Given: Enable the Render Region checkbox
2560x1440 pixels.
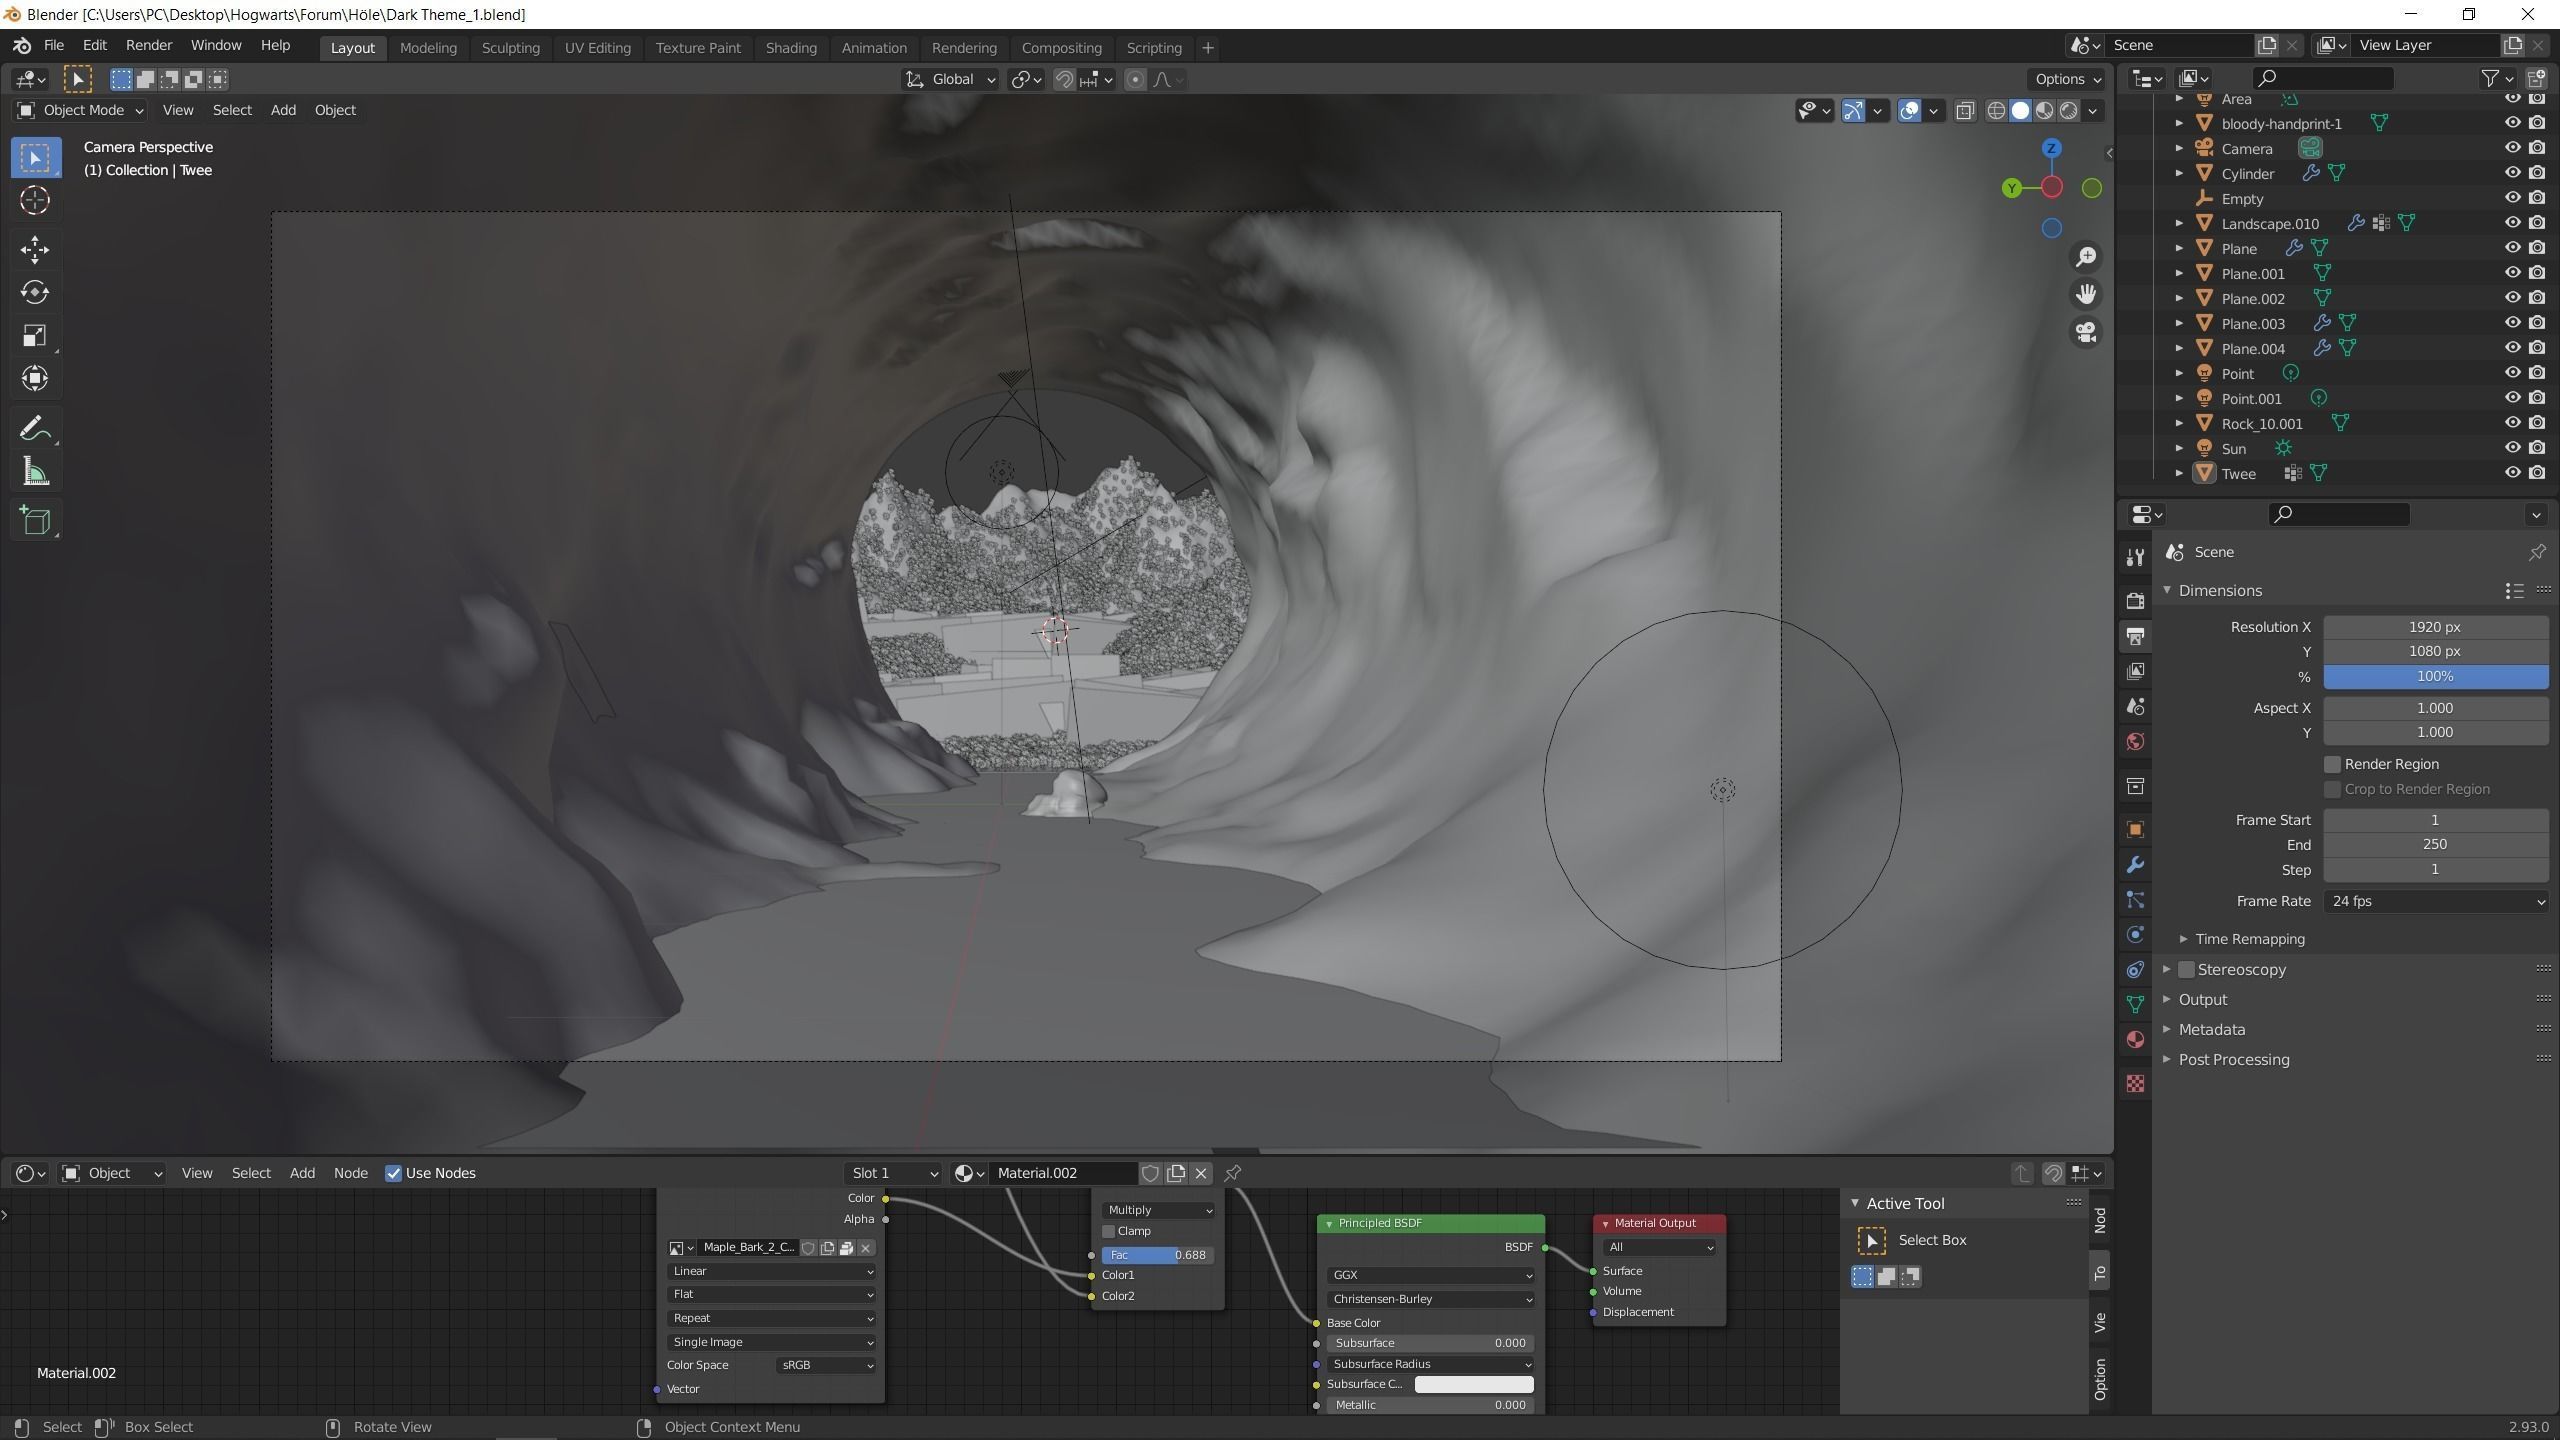Looking at the screenshot, I should tap(2332, 764).
